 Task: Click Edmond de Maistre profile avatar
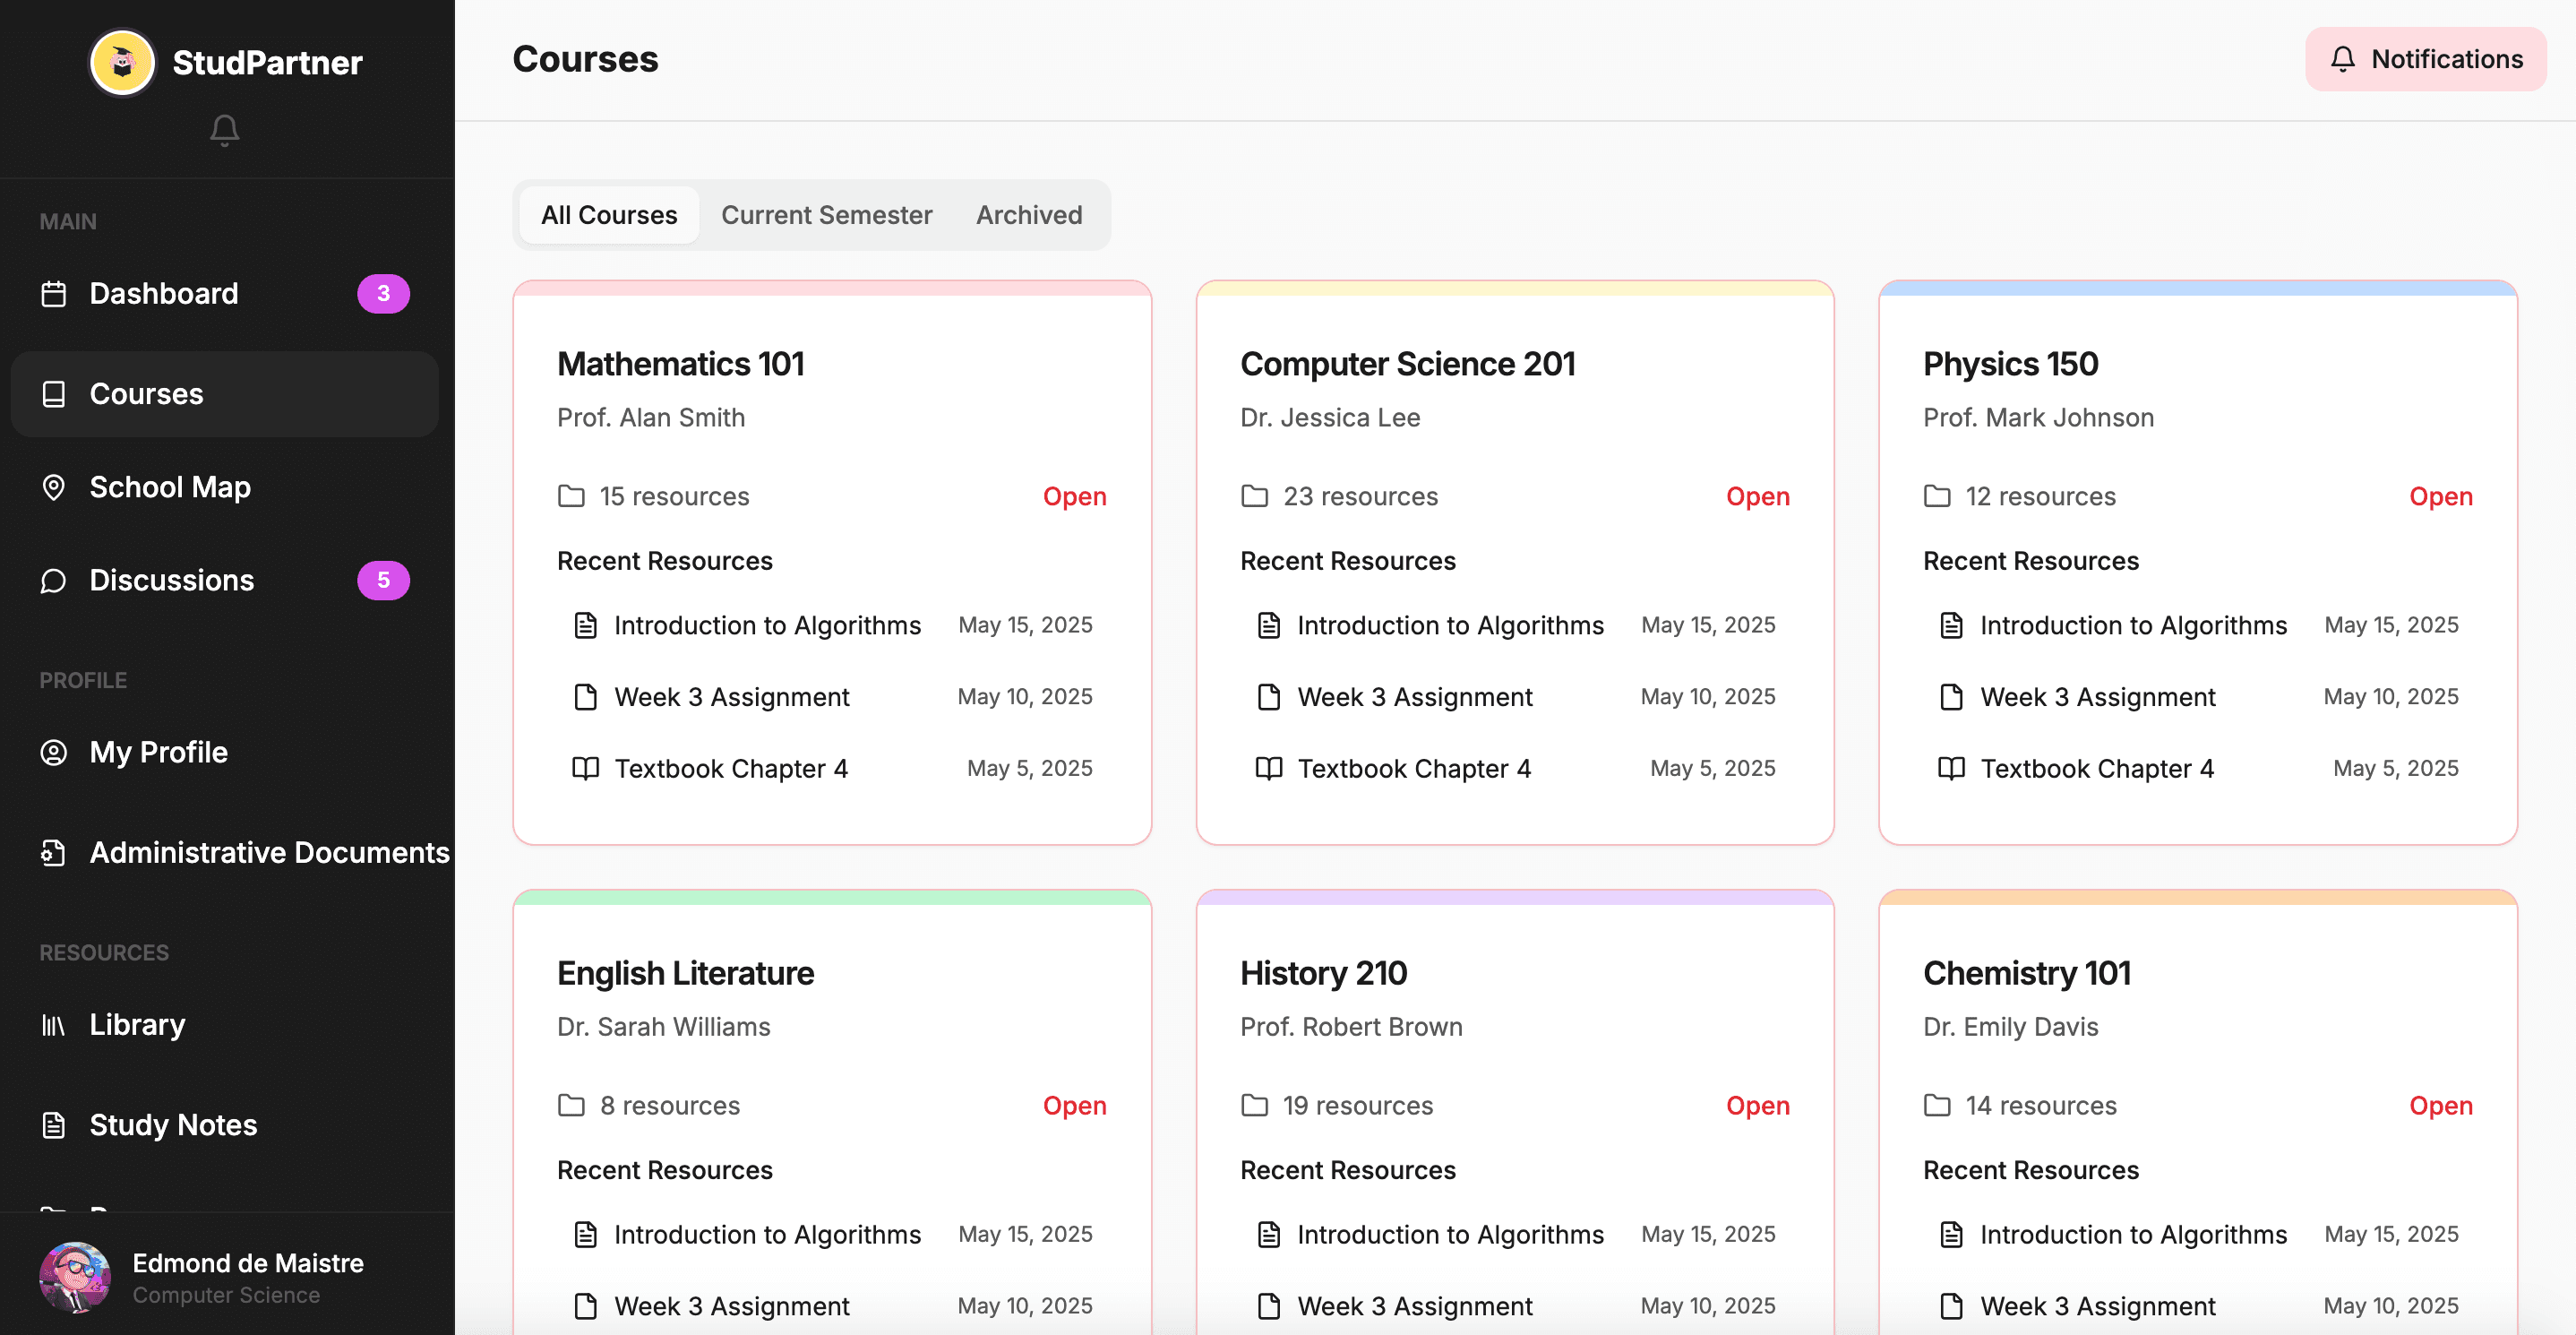75,1277
